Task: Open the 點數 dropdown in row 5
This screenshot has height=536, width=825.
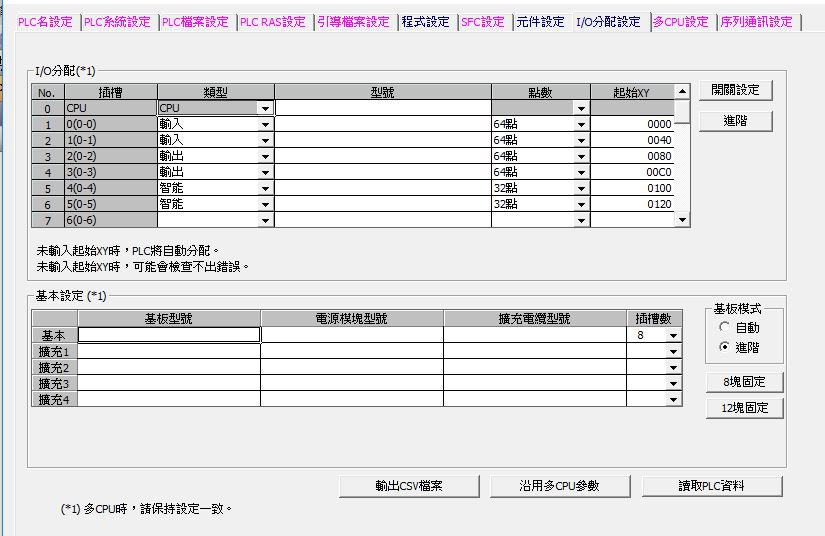Action: point(581,188)
